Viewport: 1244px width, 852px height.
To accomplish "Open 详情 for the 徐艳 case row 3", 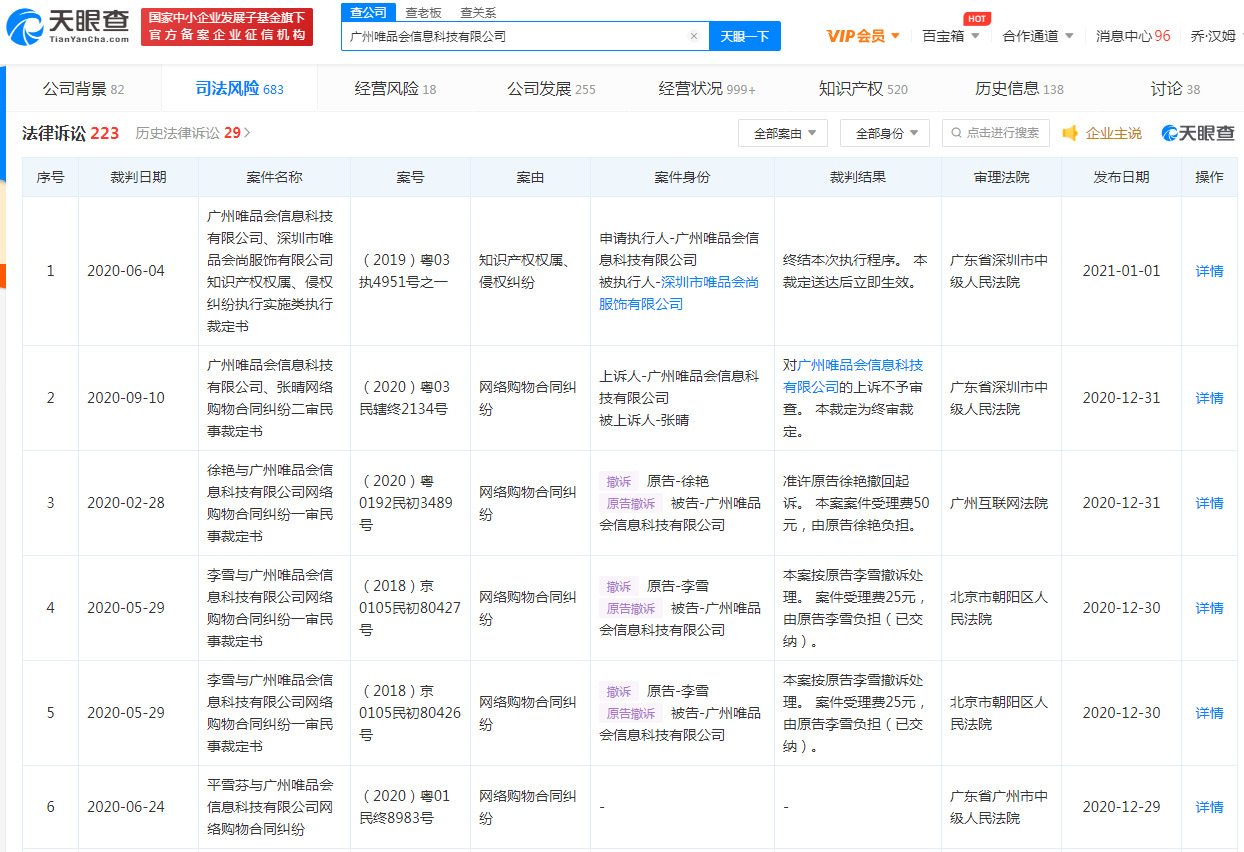I will coord(1209,503).
